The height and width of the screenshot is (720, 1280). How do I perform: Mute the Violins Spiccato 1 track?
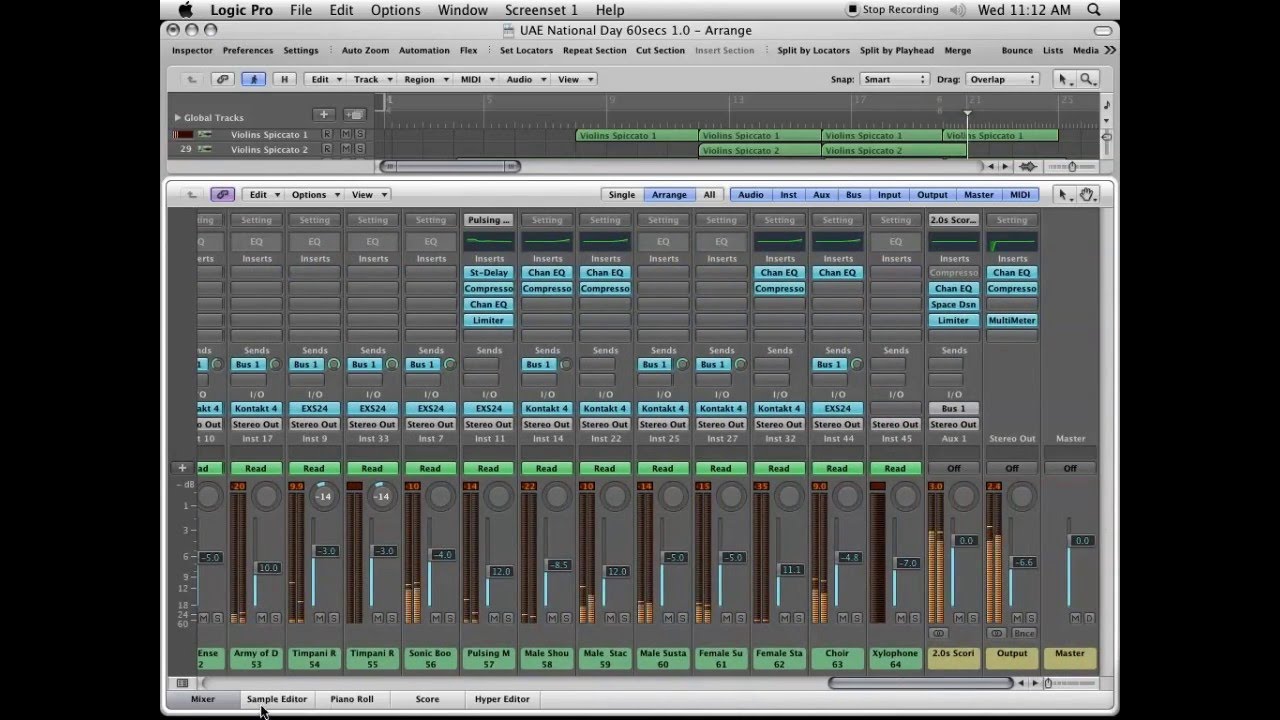pyautogui.click(x=346, y=134)
